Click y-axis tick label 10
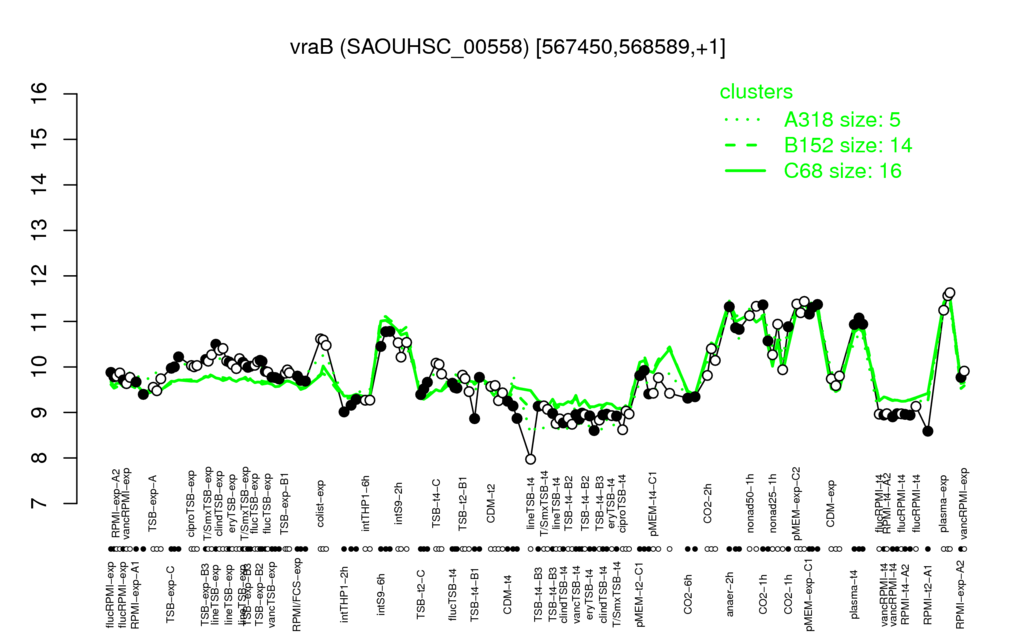Image resolution: width=1024 pixels, height=640 pixels. (40, 367)
